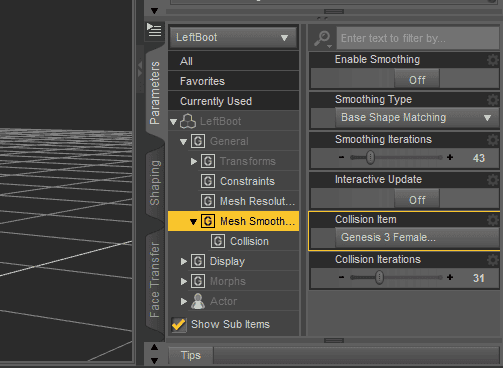The height and width of the screenshot is (368, 503).
Task: Click the search magnifier icon
Action: [323, 39]
